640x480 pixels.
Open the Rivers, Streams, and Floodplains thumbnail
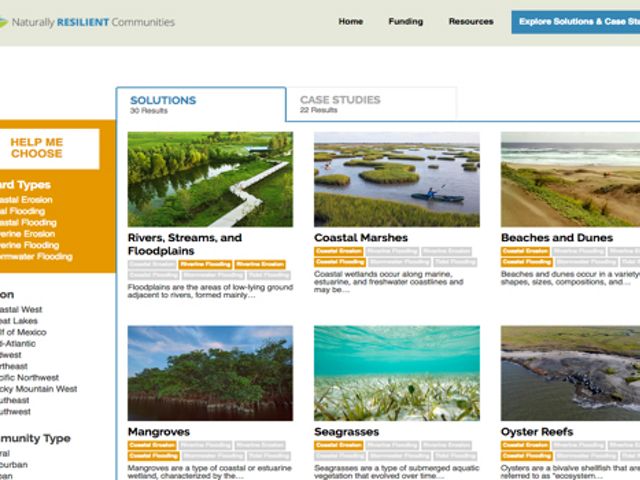click(210, 179)
